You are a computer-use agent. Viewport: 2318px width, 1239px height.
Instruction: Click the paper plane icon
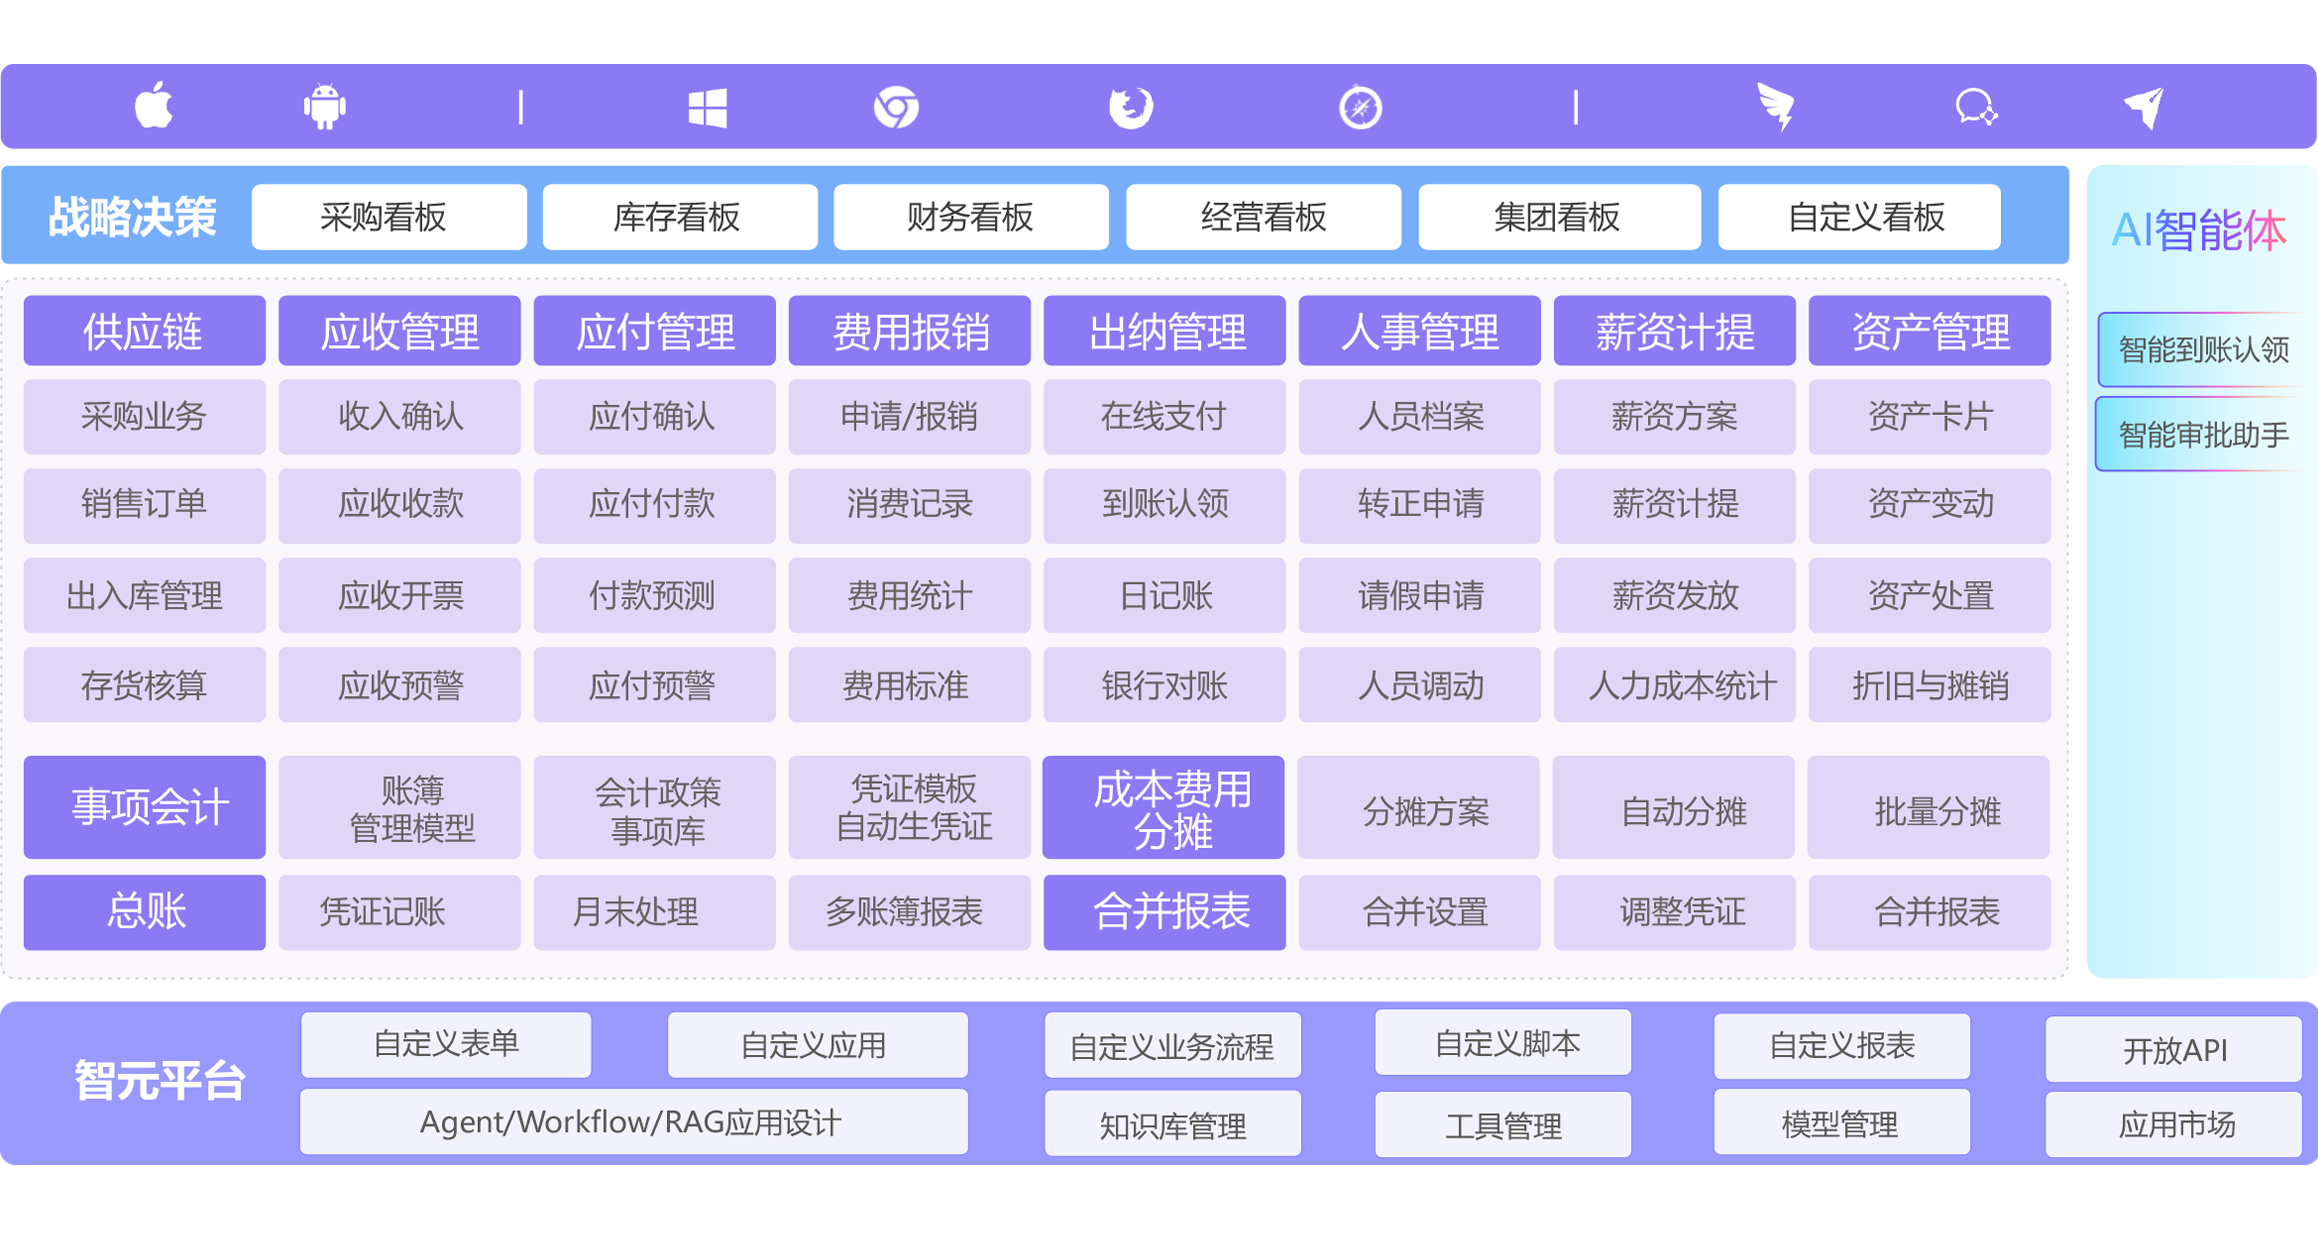pyautogui.click(x=2143, y=107)
